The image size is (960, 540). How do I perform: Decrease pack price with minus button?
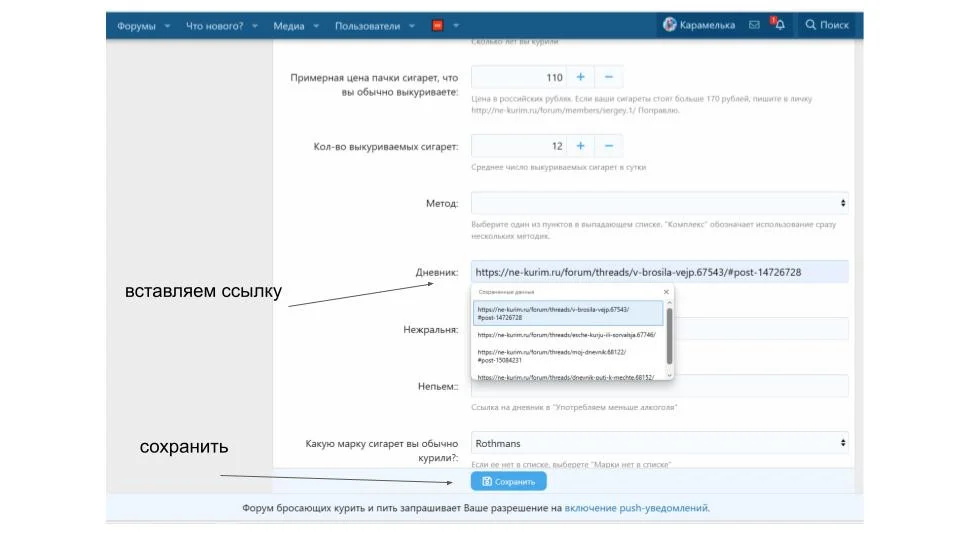(x=609, y=77)
